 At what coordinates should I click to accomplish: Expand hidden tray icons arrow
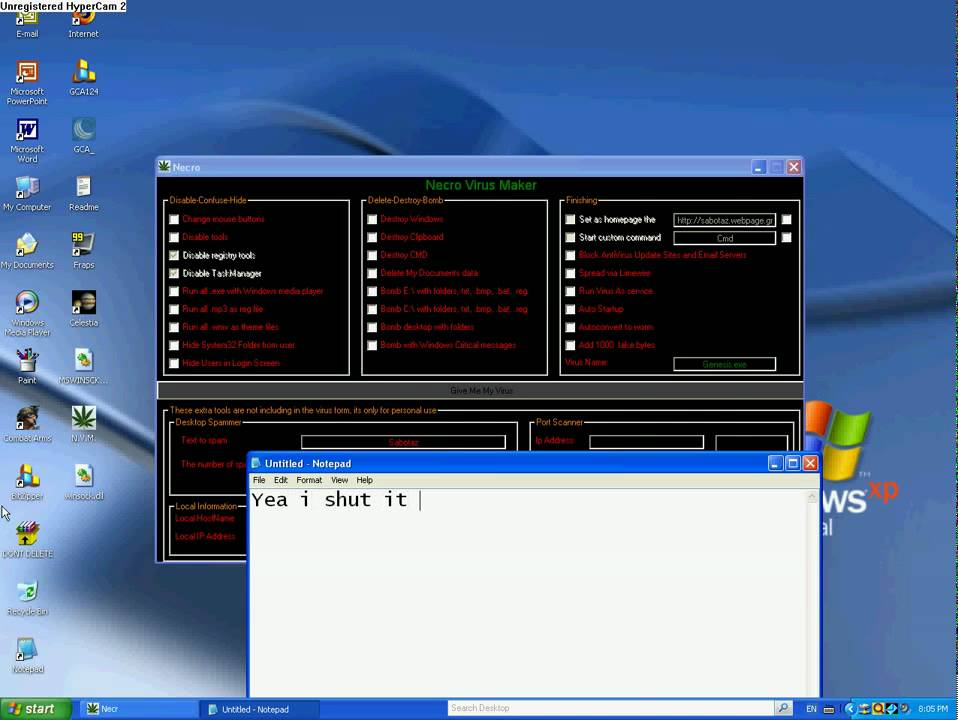tap(849, 708)
